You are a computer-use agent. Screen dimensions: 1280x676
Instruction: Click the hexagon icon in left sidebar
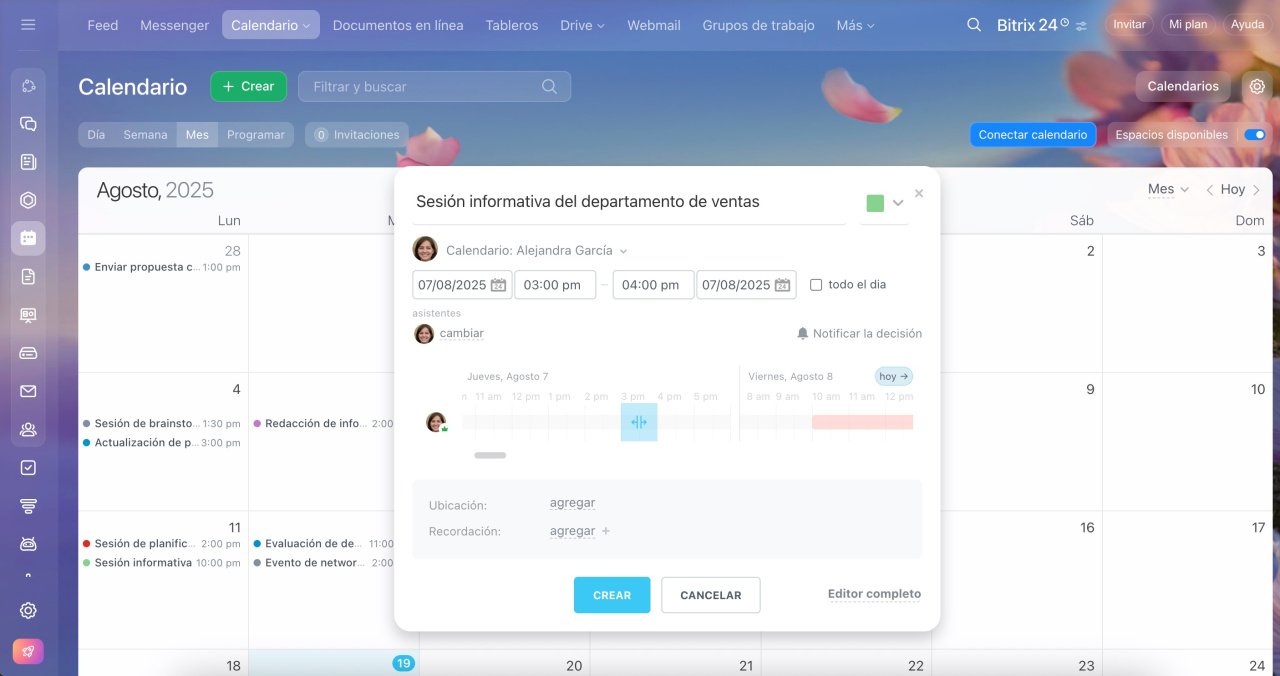(28, 200)
